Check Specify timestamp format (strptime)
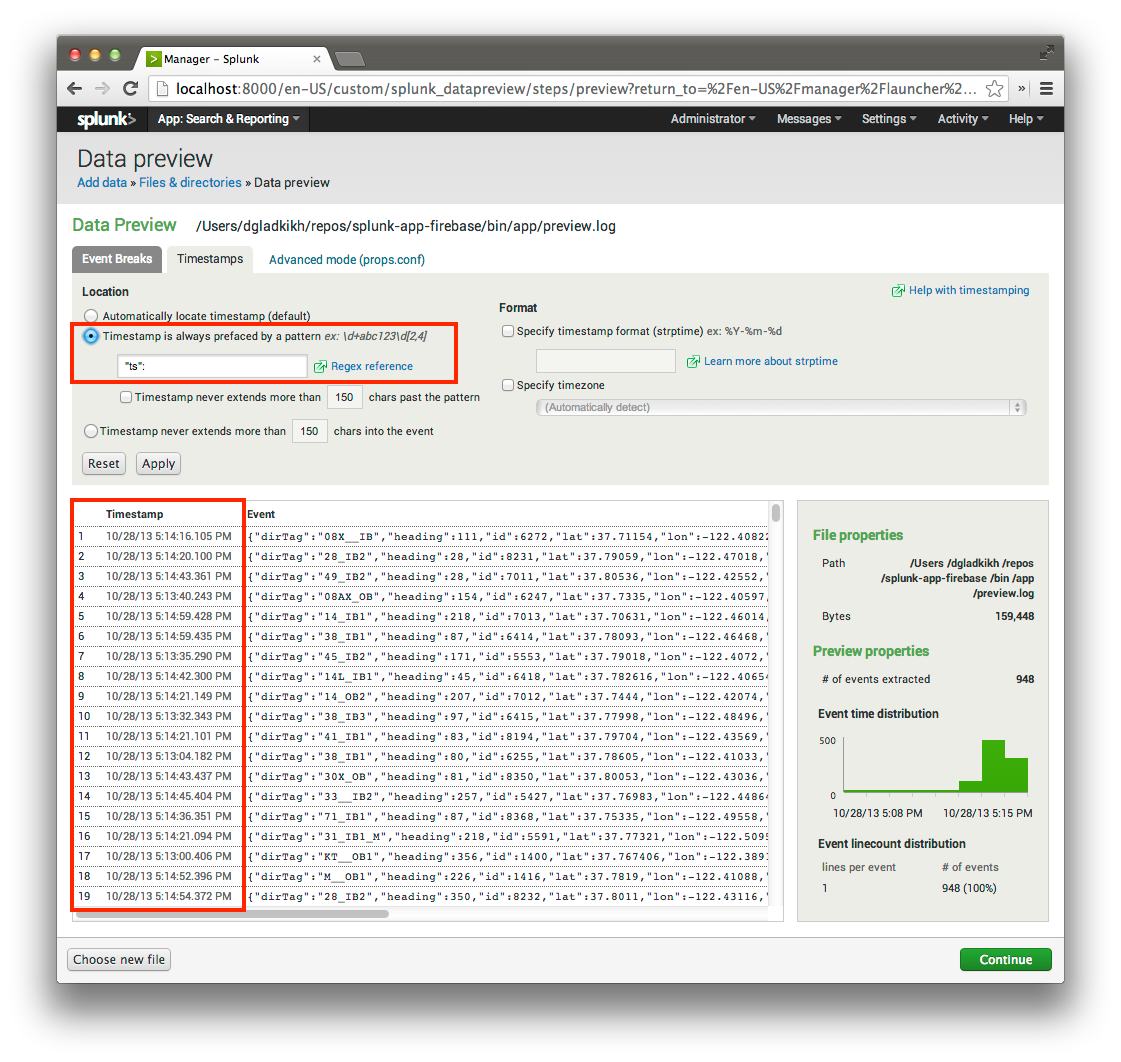 (x=508, y=331)
